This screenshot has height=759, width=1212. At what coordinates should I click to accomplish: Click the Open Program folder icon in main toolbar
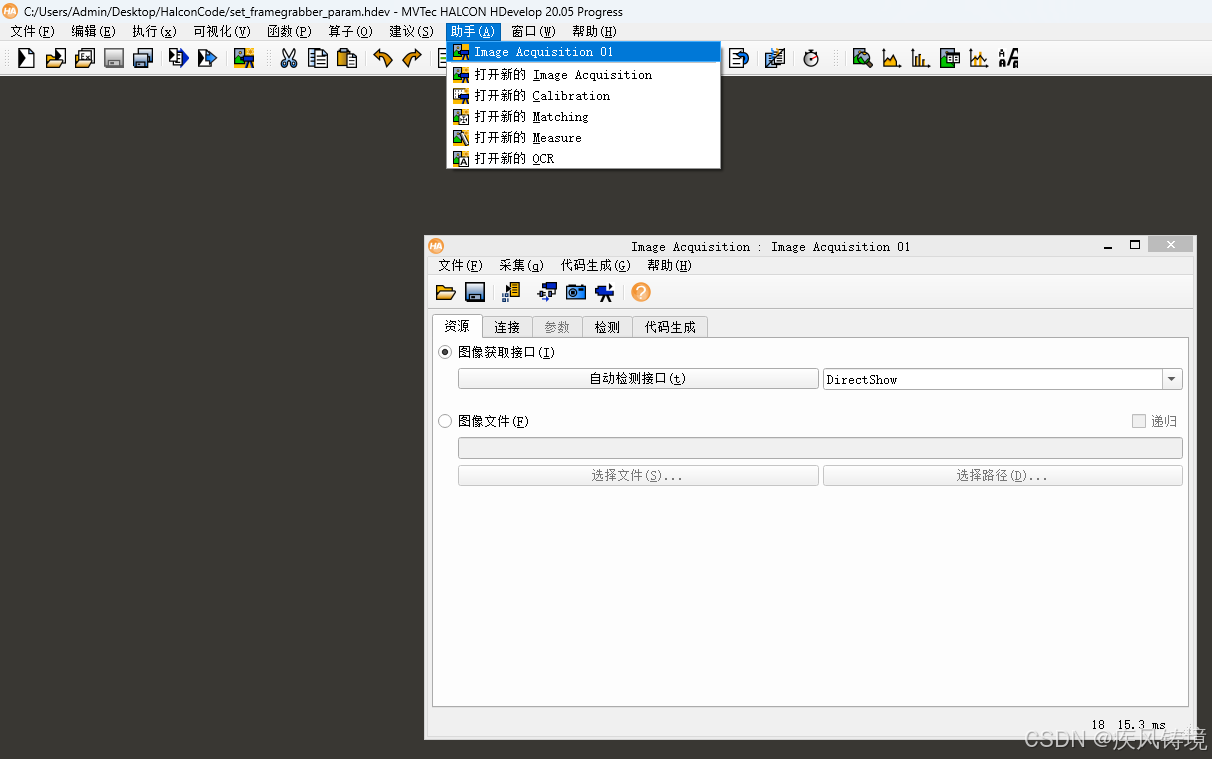pos(55,58)
